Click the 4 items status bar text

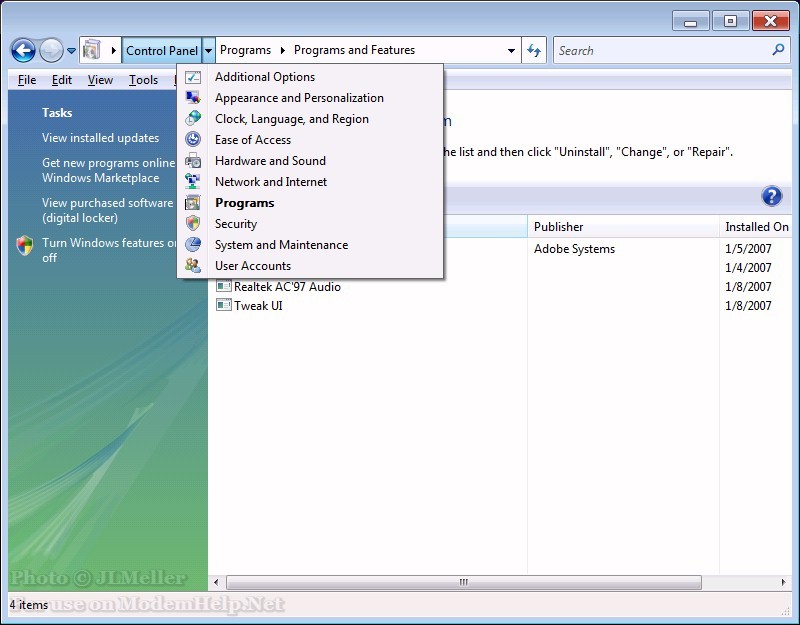[x=29, y=605]
